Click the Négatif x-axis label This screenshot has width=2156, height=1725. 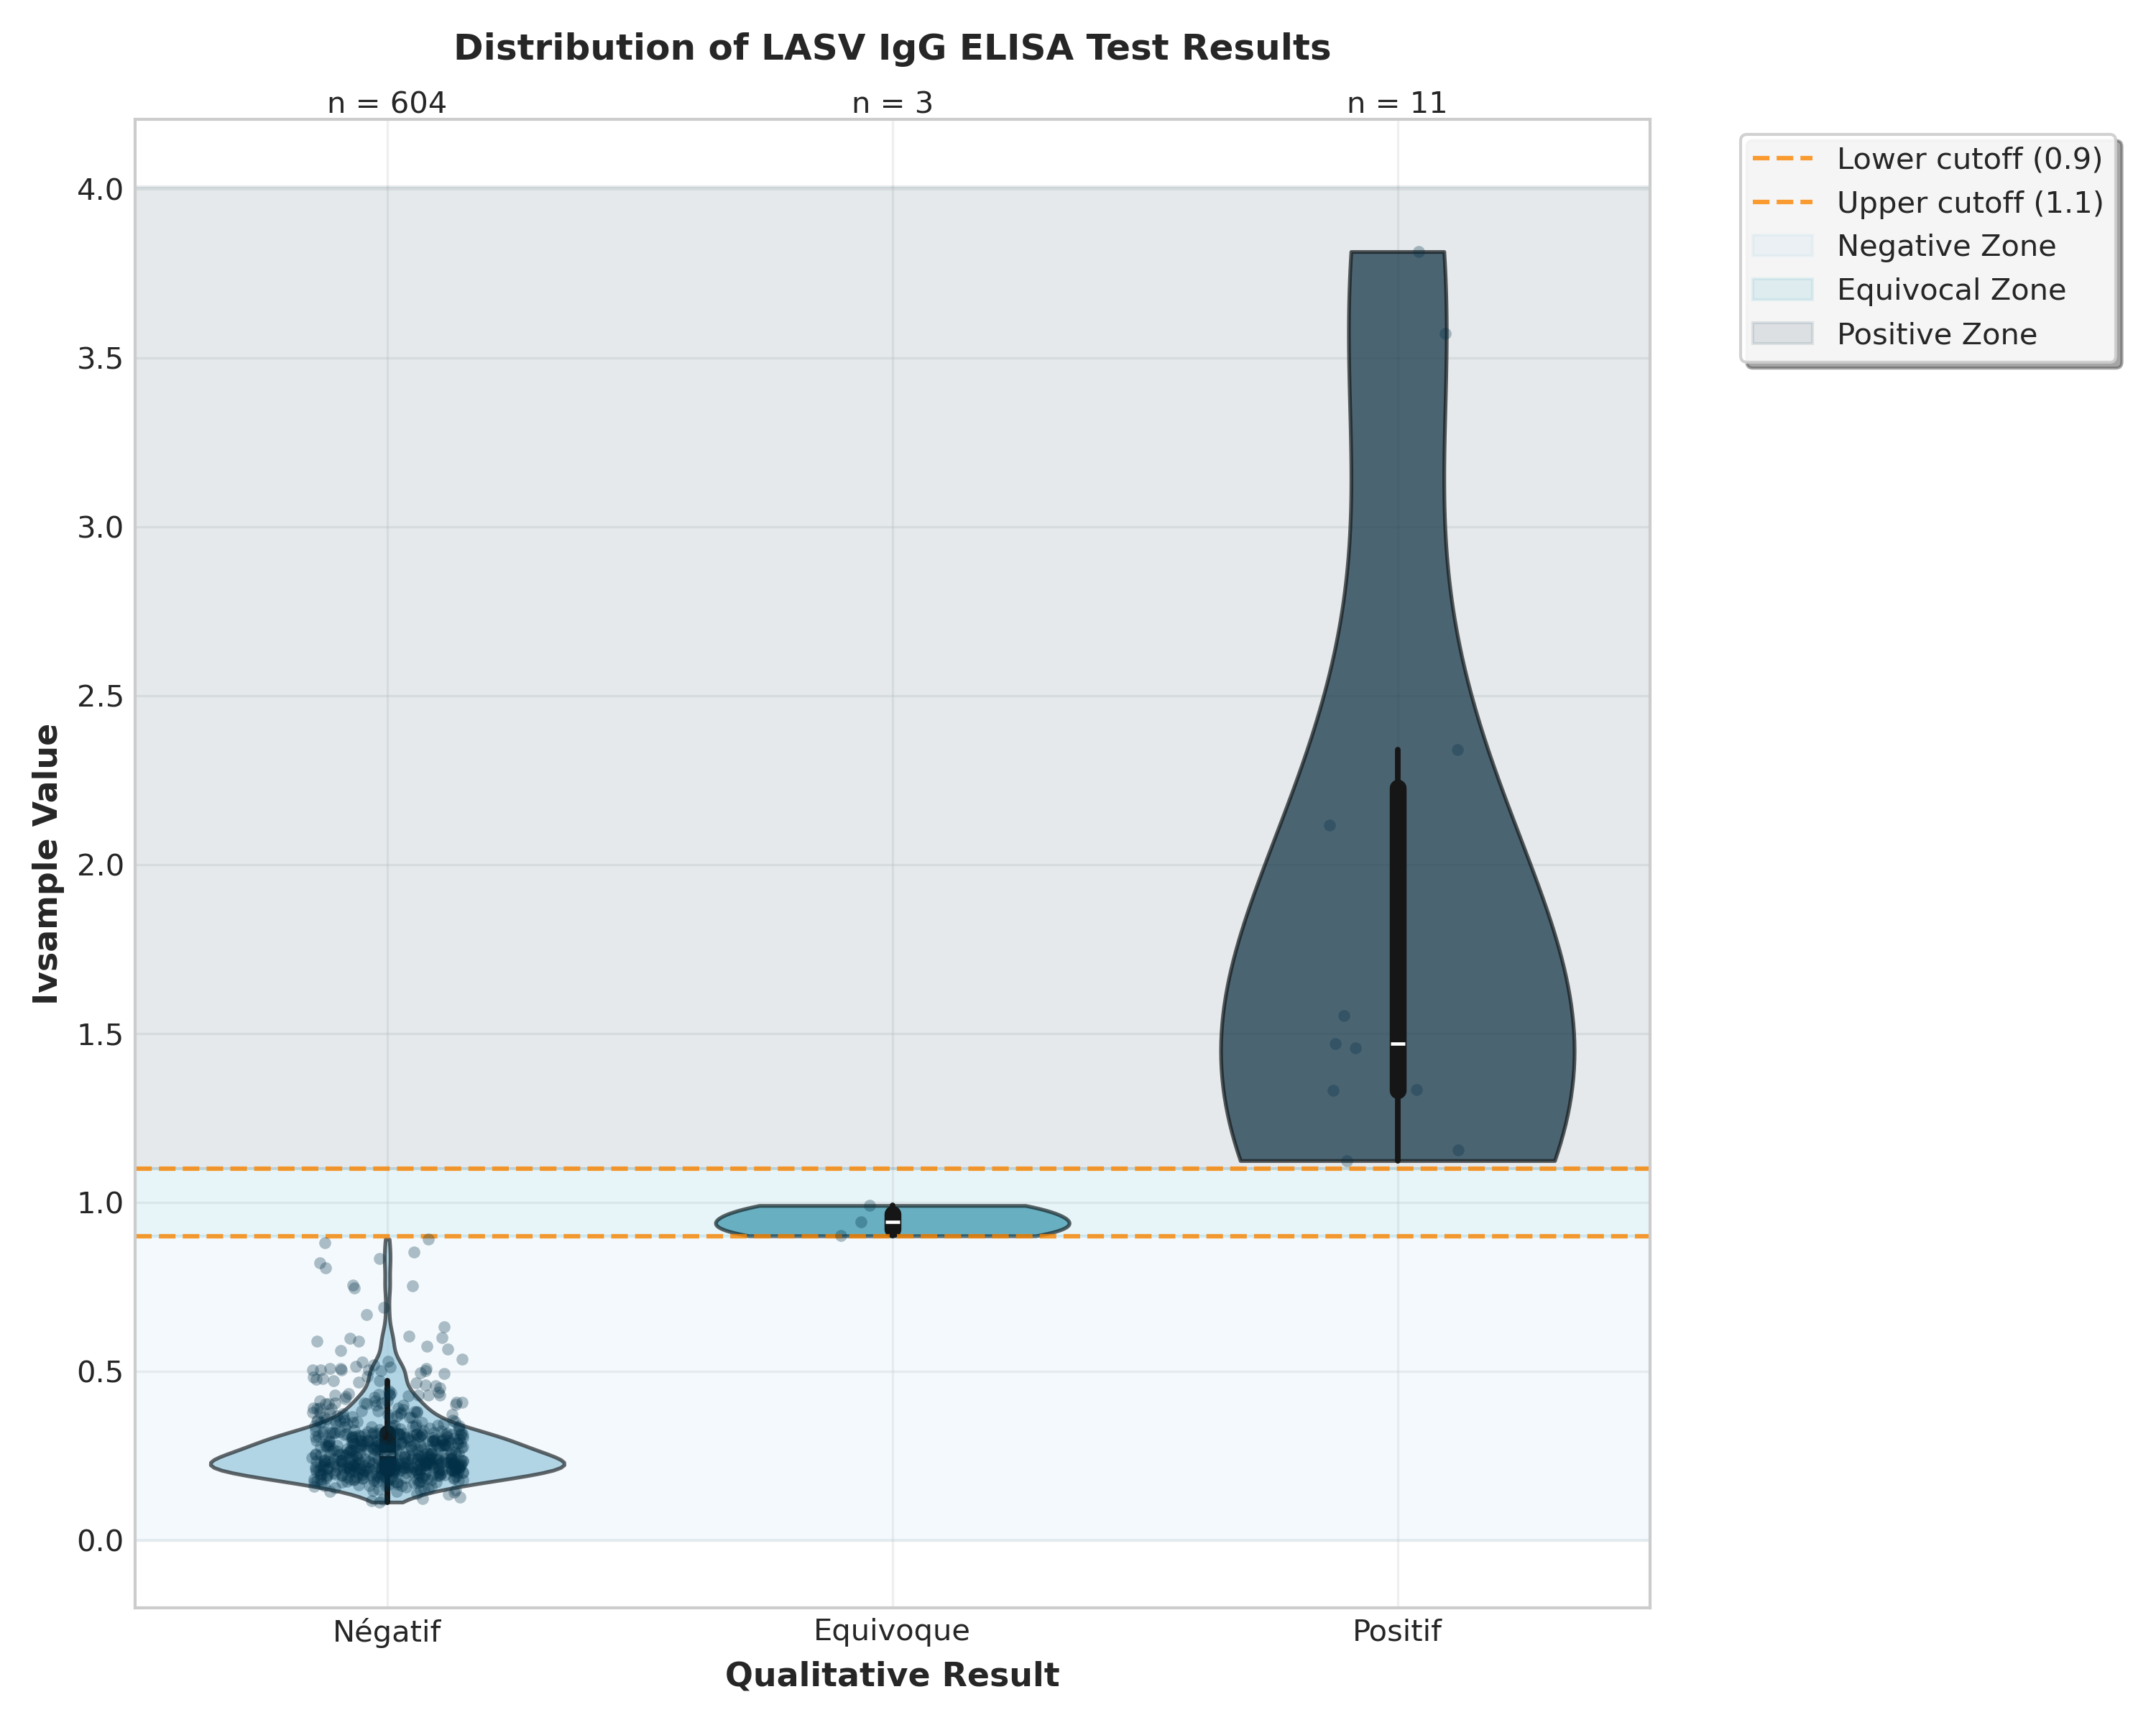click(x=387, y=1632)
